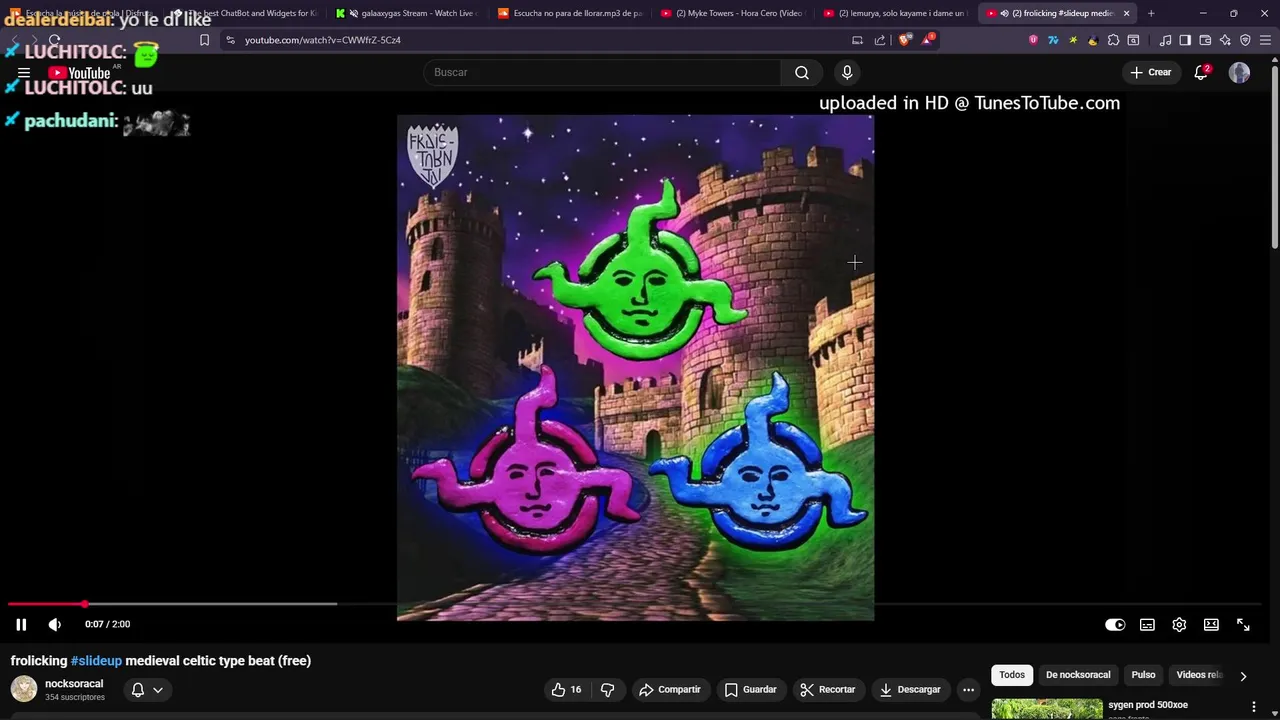Open the Brave VPN shield icon
Image resolution: width=1280 pixels, height=720 pixels.
click(1245, 40)
